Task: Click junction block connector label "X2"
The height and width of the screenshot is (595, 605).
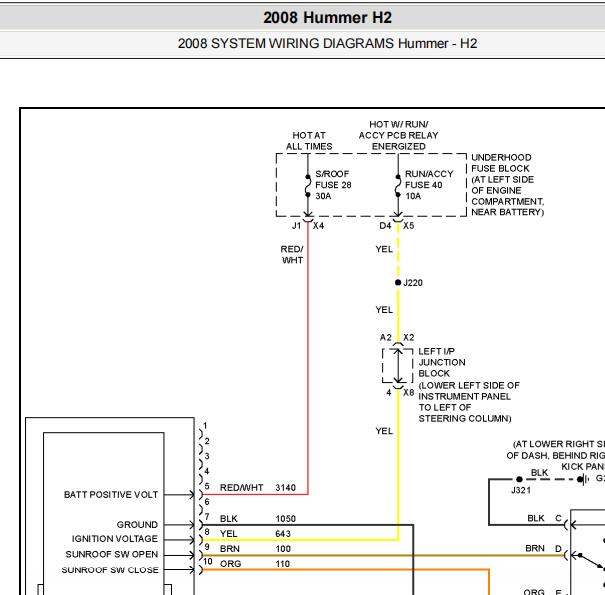Action: point(409,338)
